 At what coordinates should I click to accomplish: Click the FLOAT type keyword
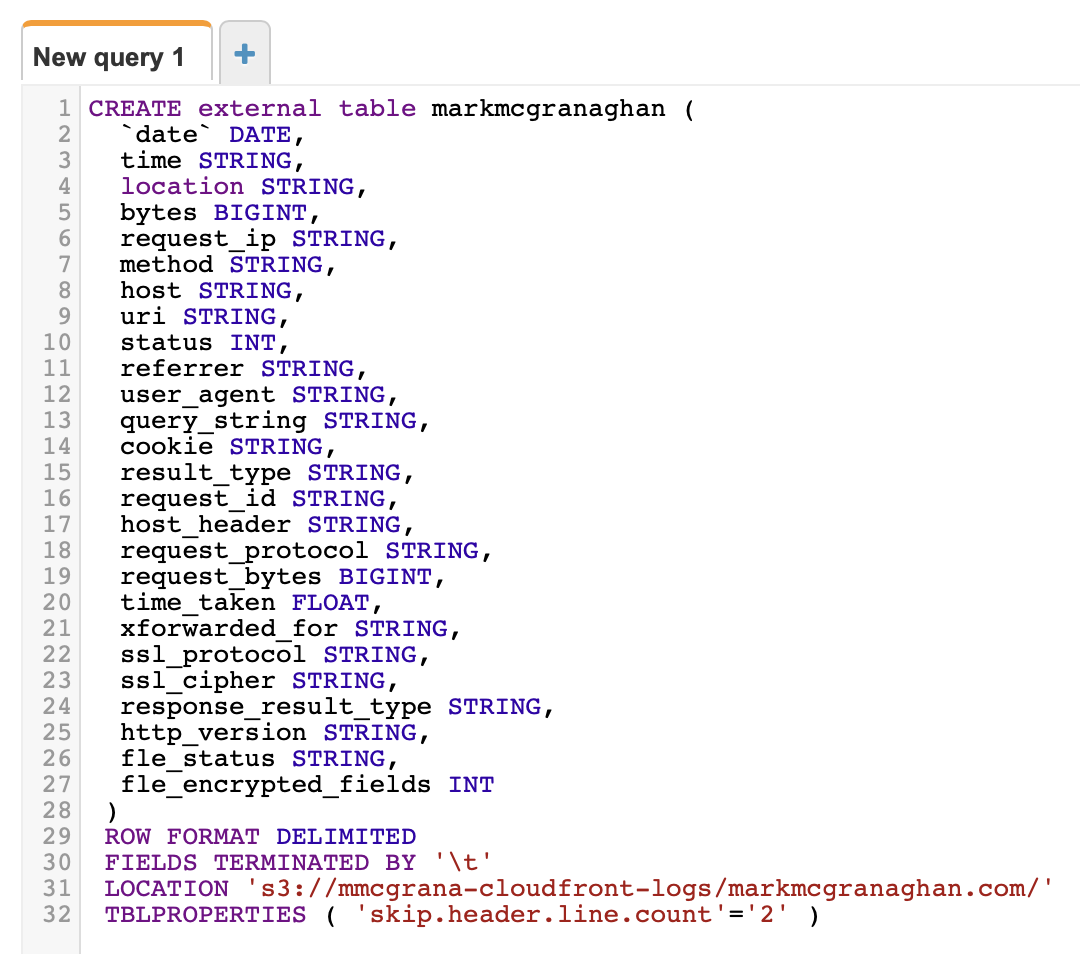331,603
